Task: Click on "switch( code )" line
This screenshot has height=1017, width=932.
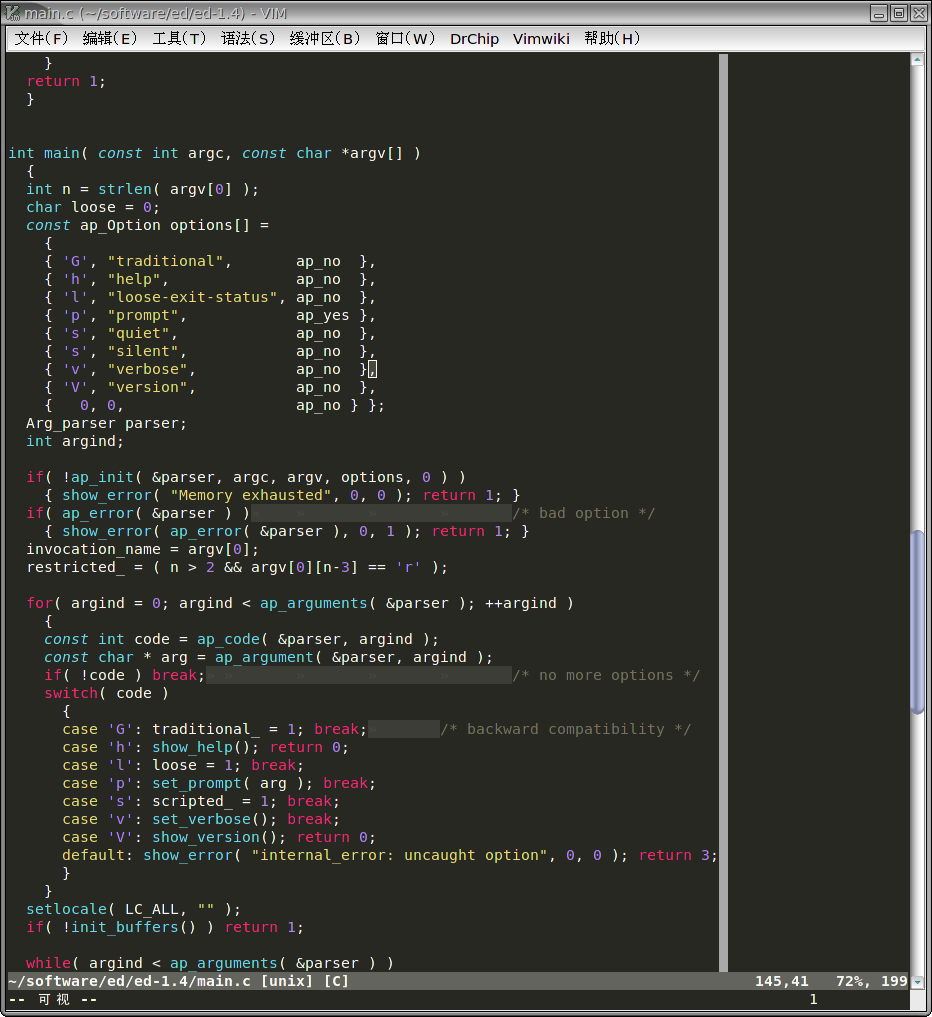Action: click(x=106, y=693)
